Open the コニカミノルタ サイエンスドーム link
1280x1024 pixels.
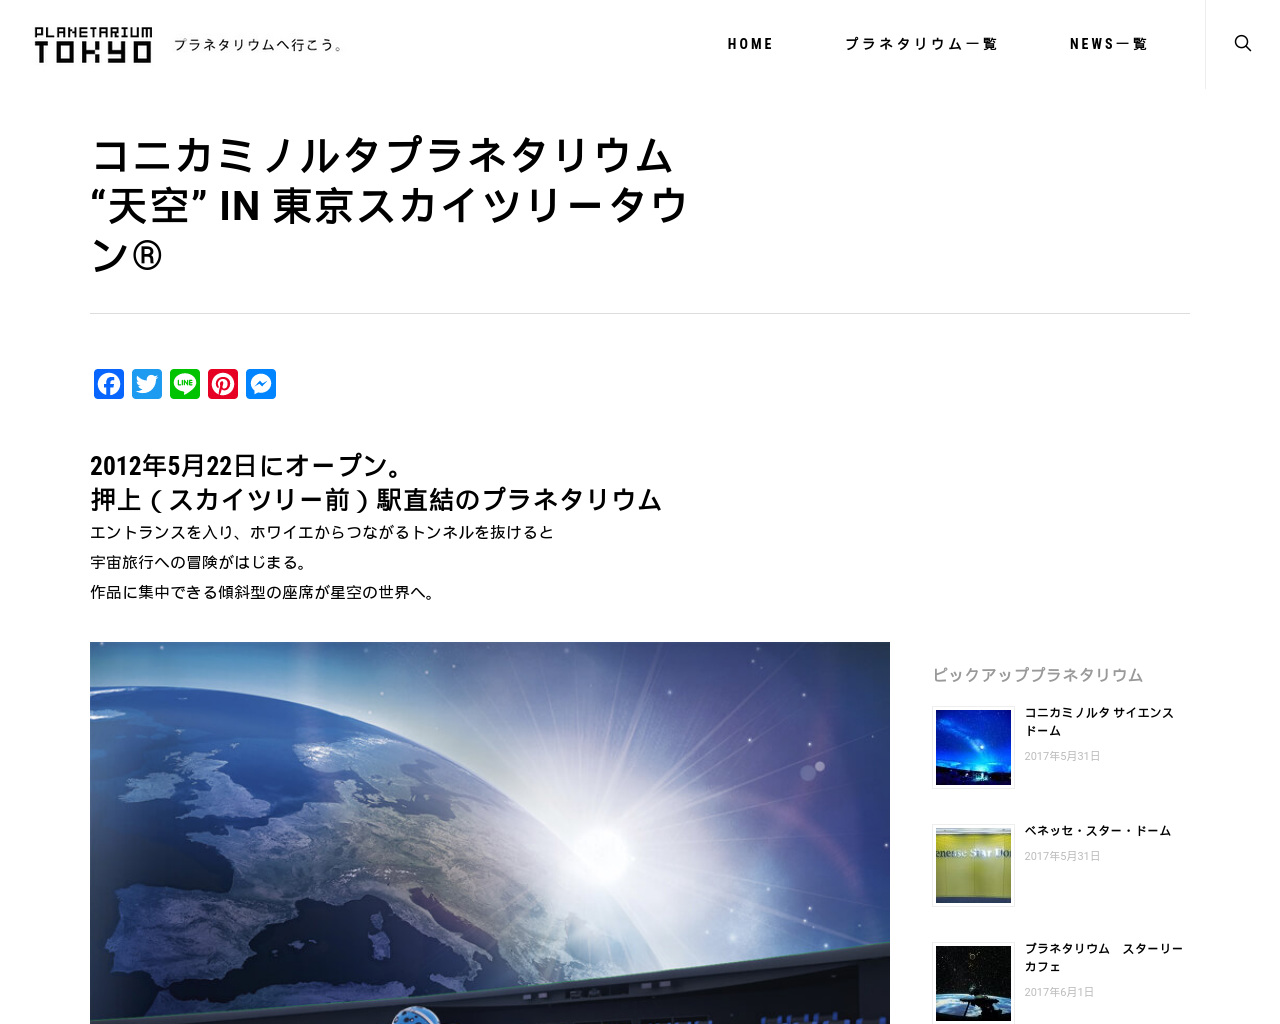(1099, 721)
